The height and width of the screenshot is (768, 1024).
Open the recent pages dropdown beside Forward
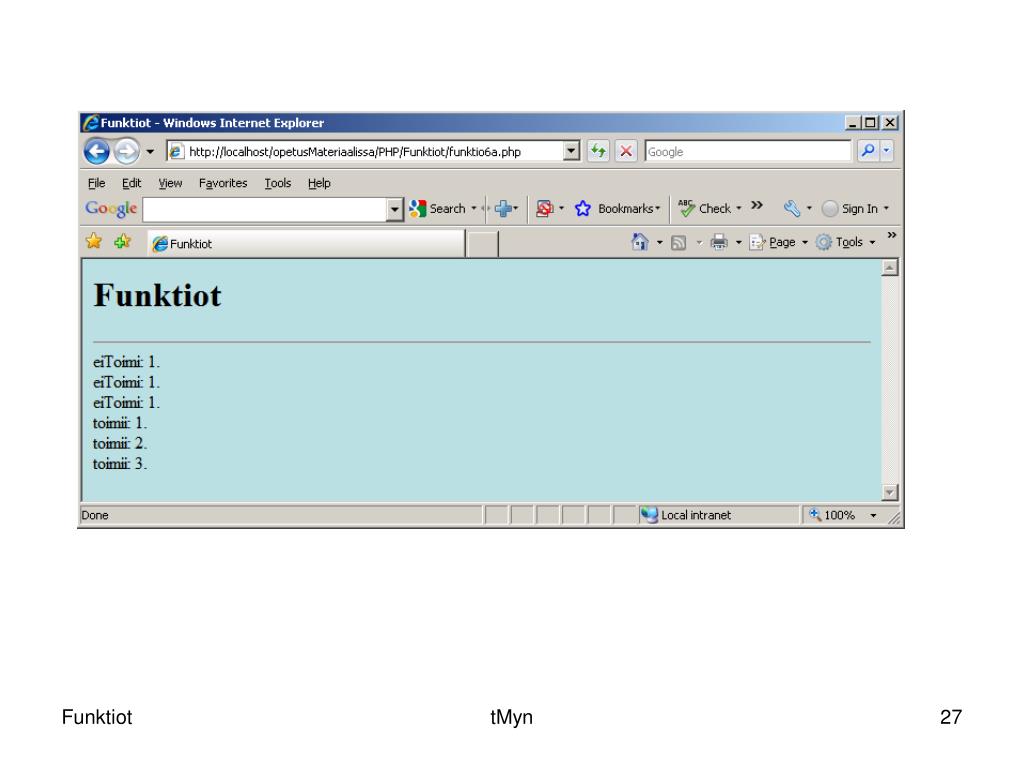coord(150,152)
